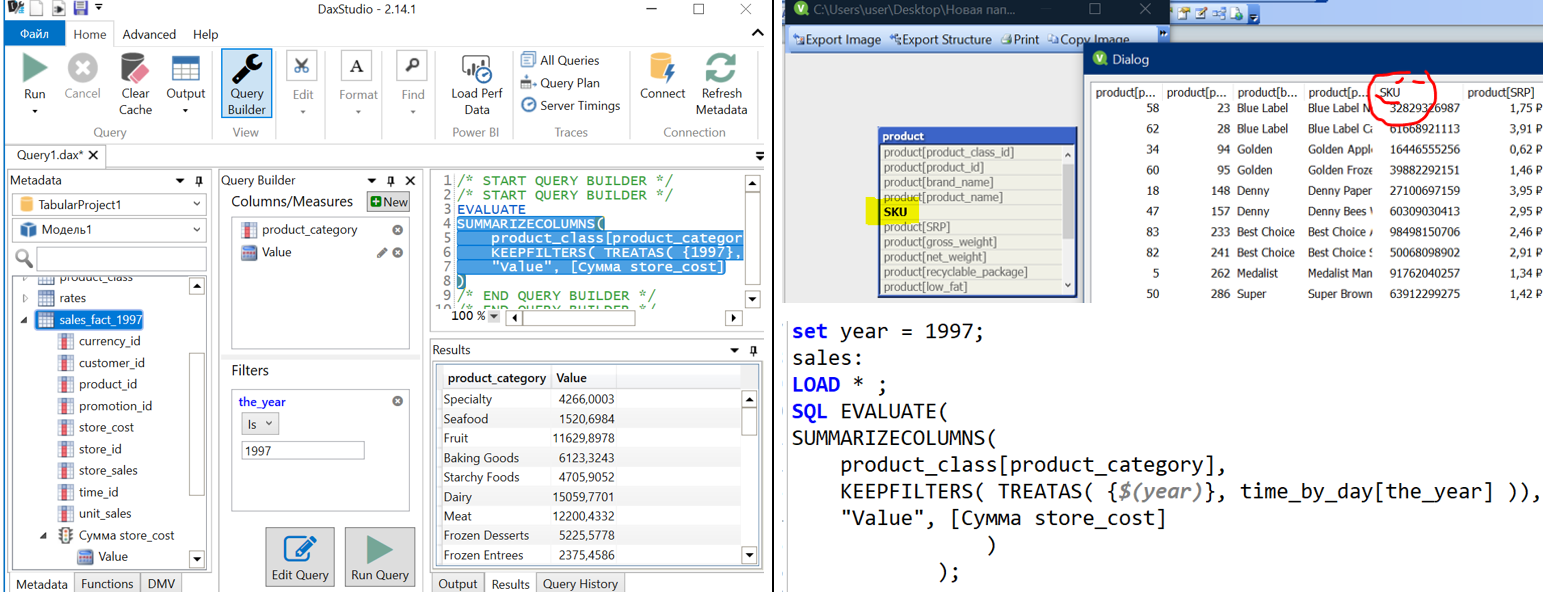The height and width of the screenshot is (592, 1548).
Task: Open the Edit scissors menu
Action: tap(302, 85)
